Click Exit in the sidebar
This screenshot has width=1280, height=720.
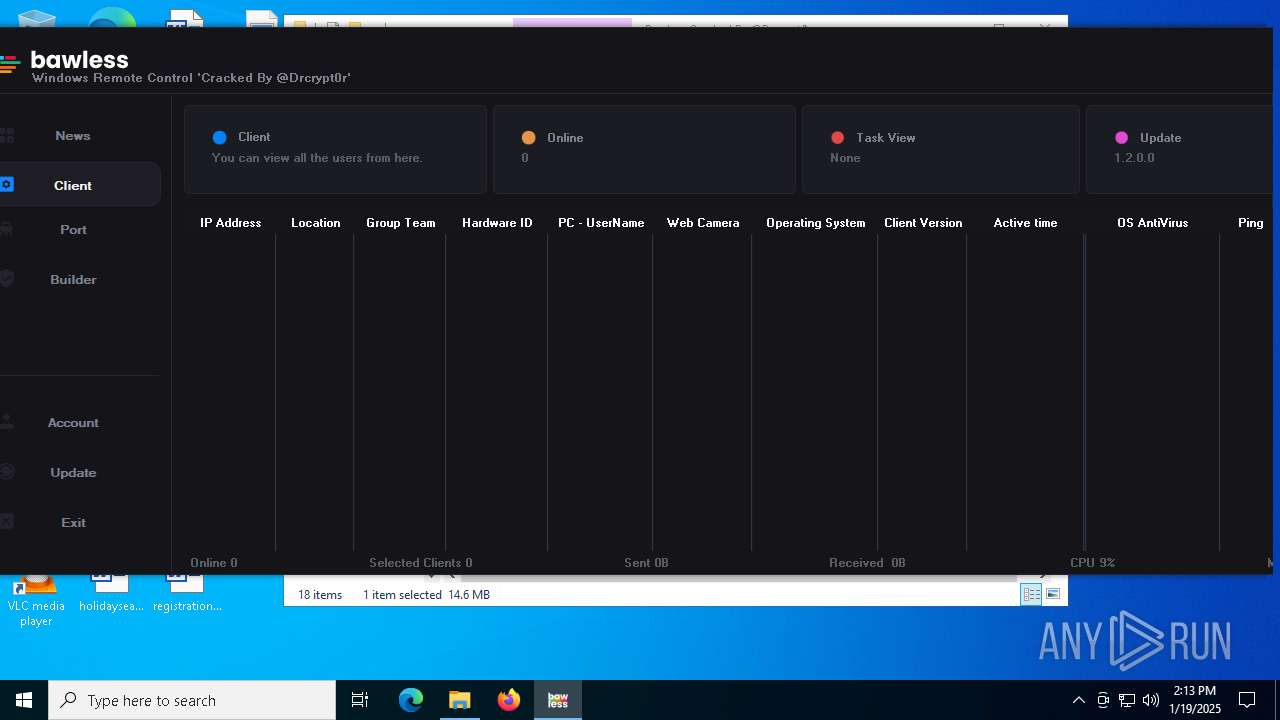[73, 523]
